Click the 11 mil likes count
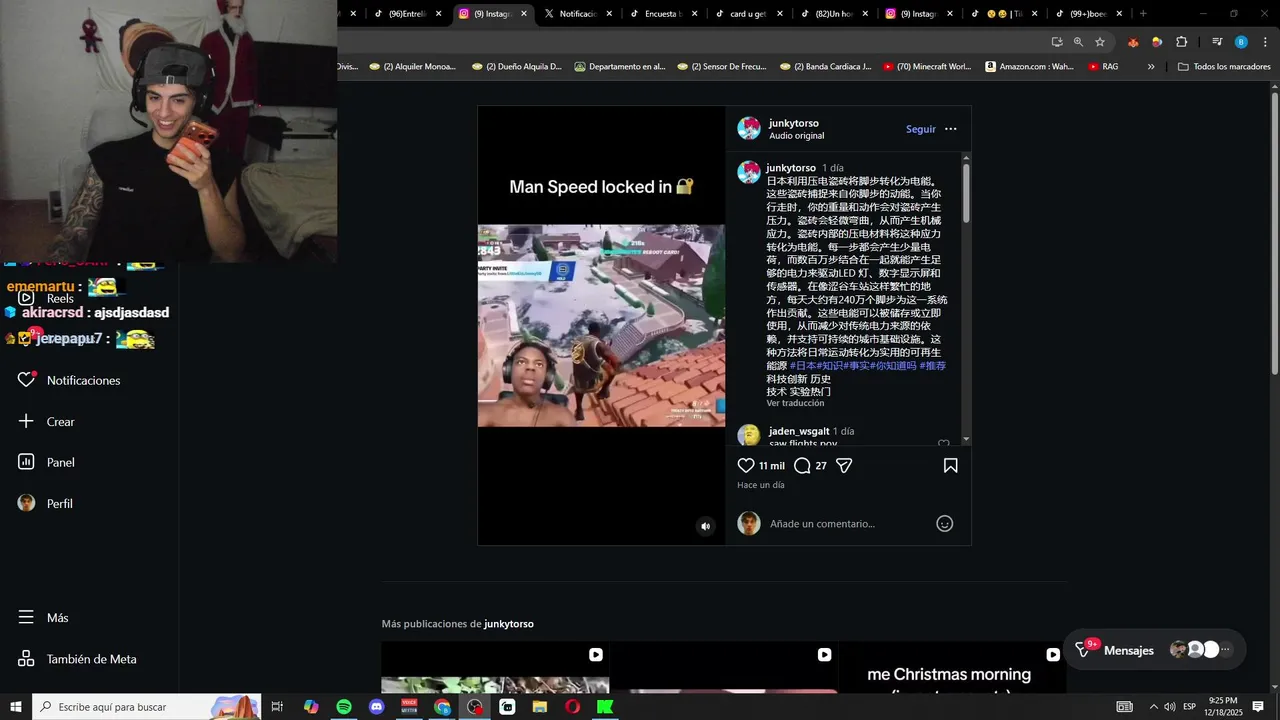 pos(772,466)
